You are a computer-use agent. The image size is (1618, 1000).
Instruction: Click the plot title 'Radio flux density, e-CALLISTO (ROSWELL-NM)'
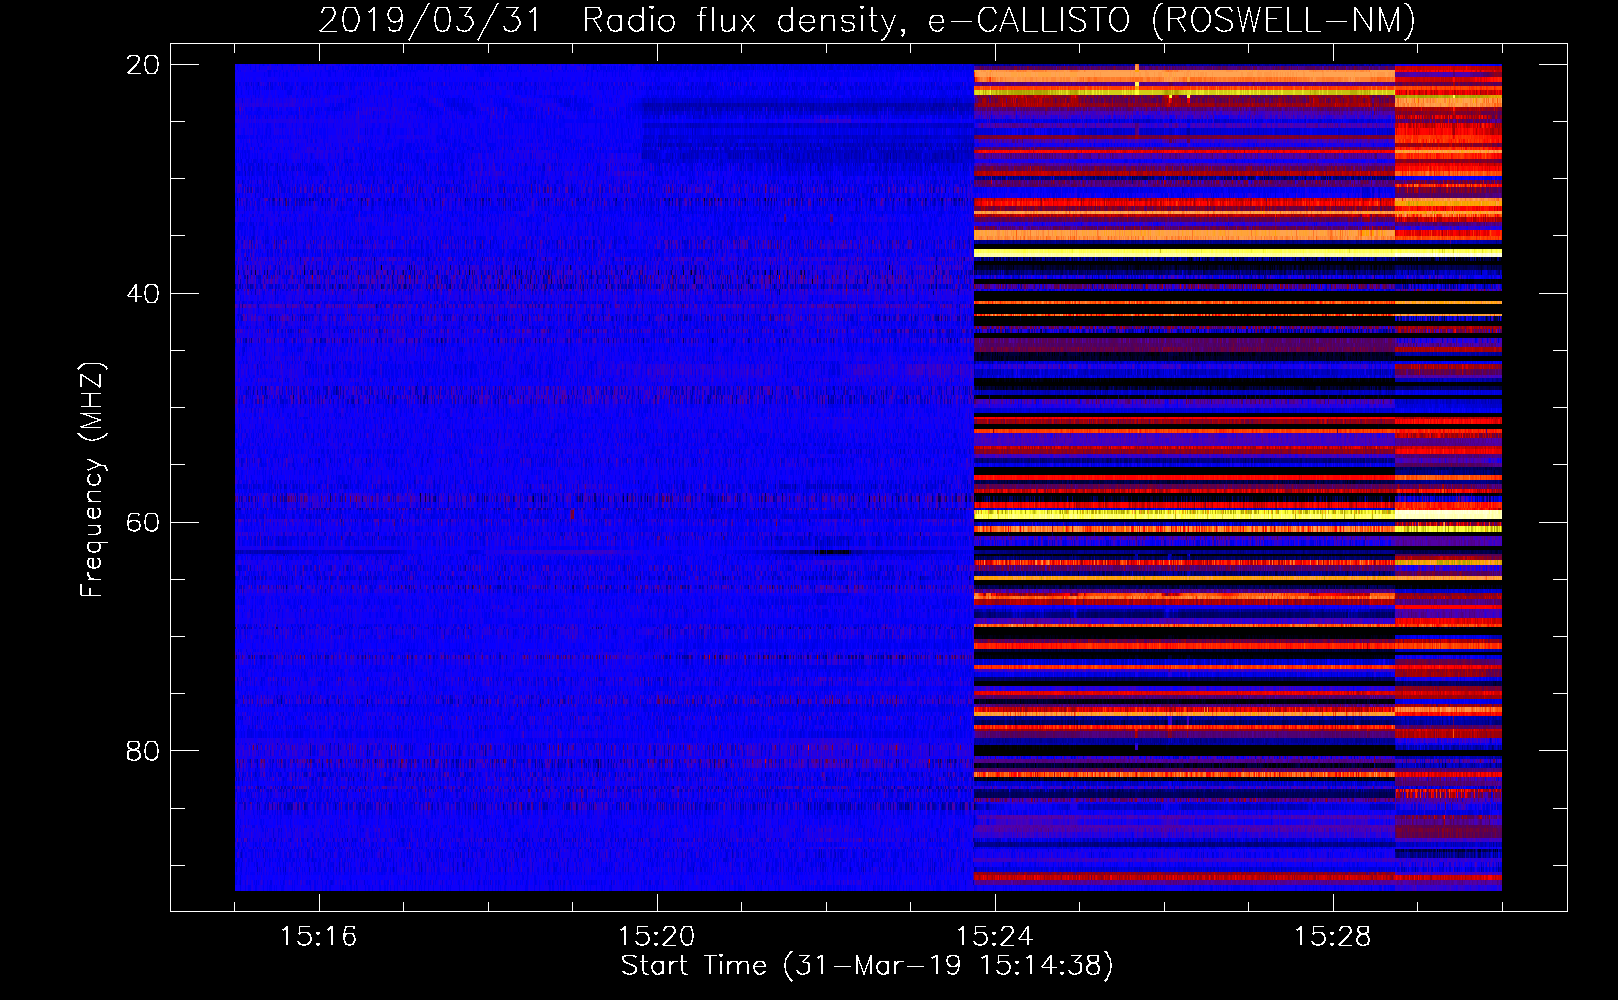tap(999, 20)
